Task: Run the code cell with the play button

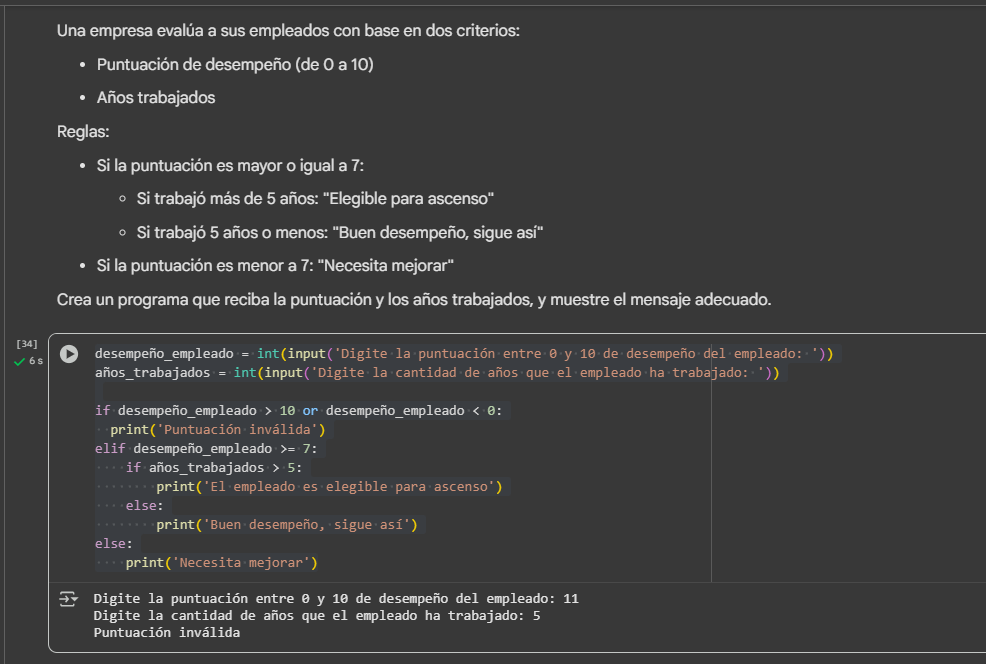Action: [x=69, y=354]
